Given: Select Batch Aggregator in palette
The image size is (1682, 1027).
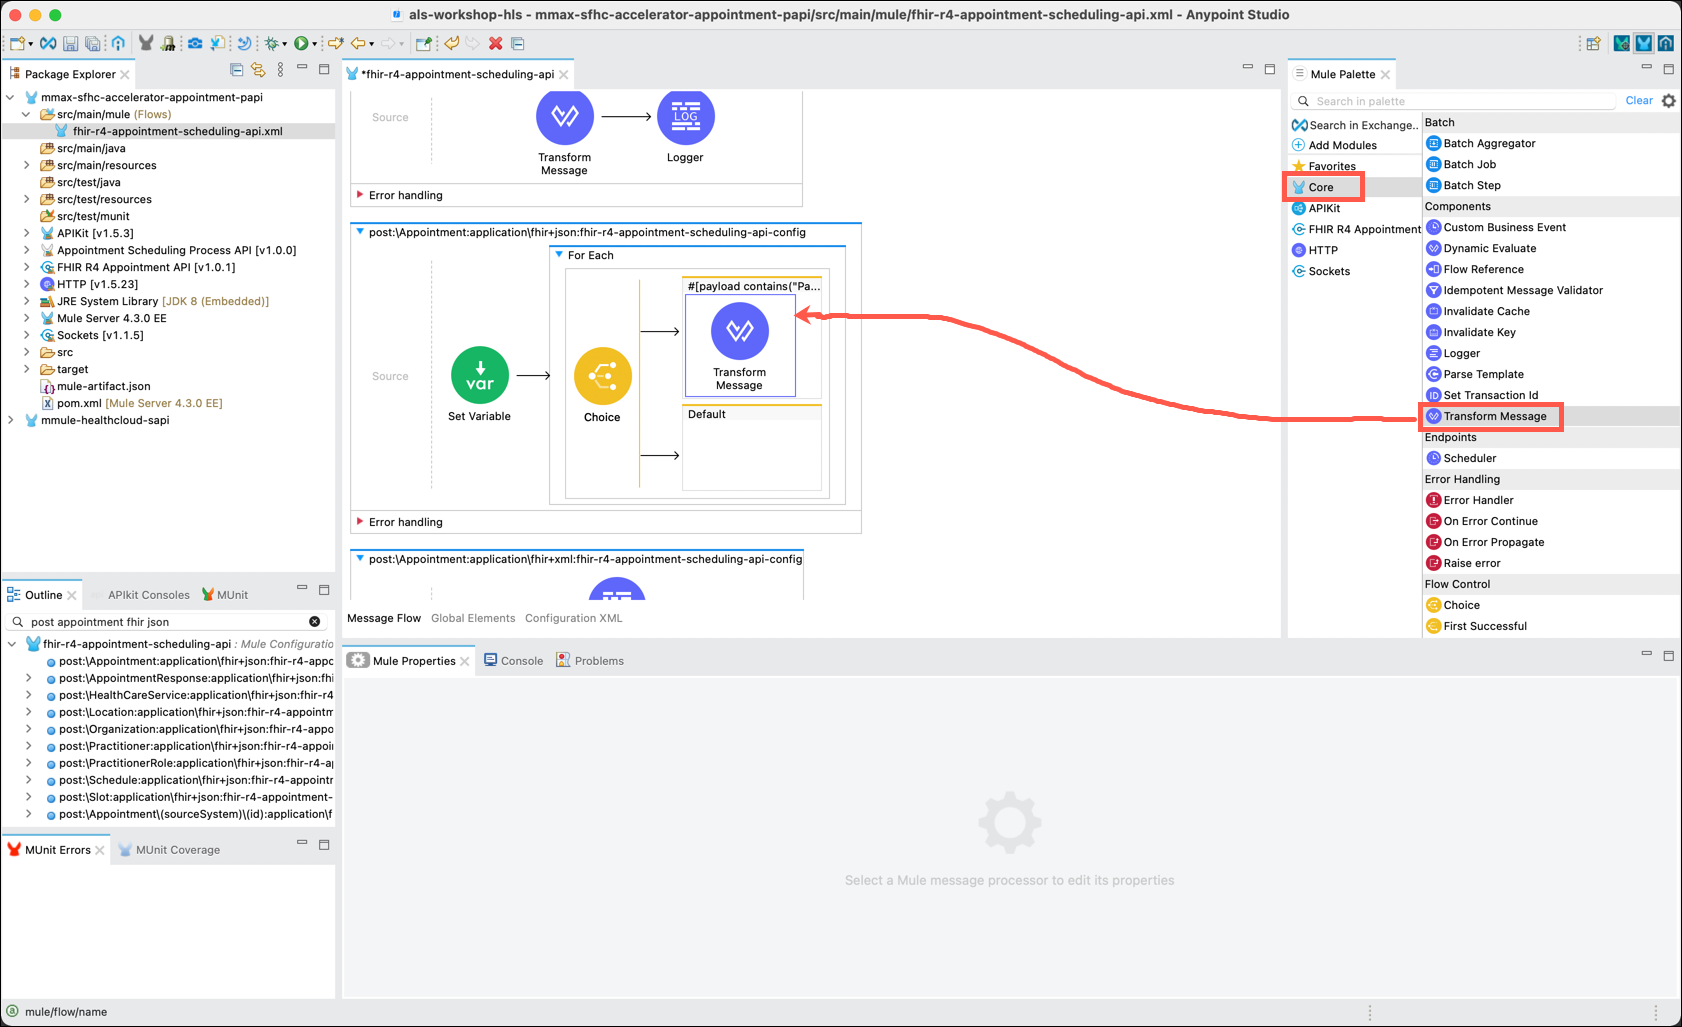Looking at the screenshot, I should point(1481,143).
